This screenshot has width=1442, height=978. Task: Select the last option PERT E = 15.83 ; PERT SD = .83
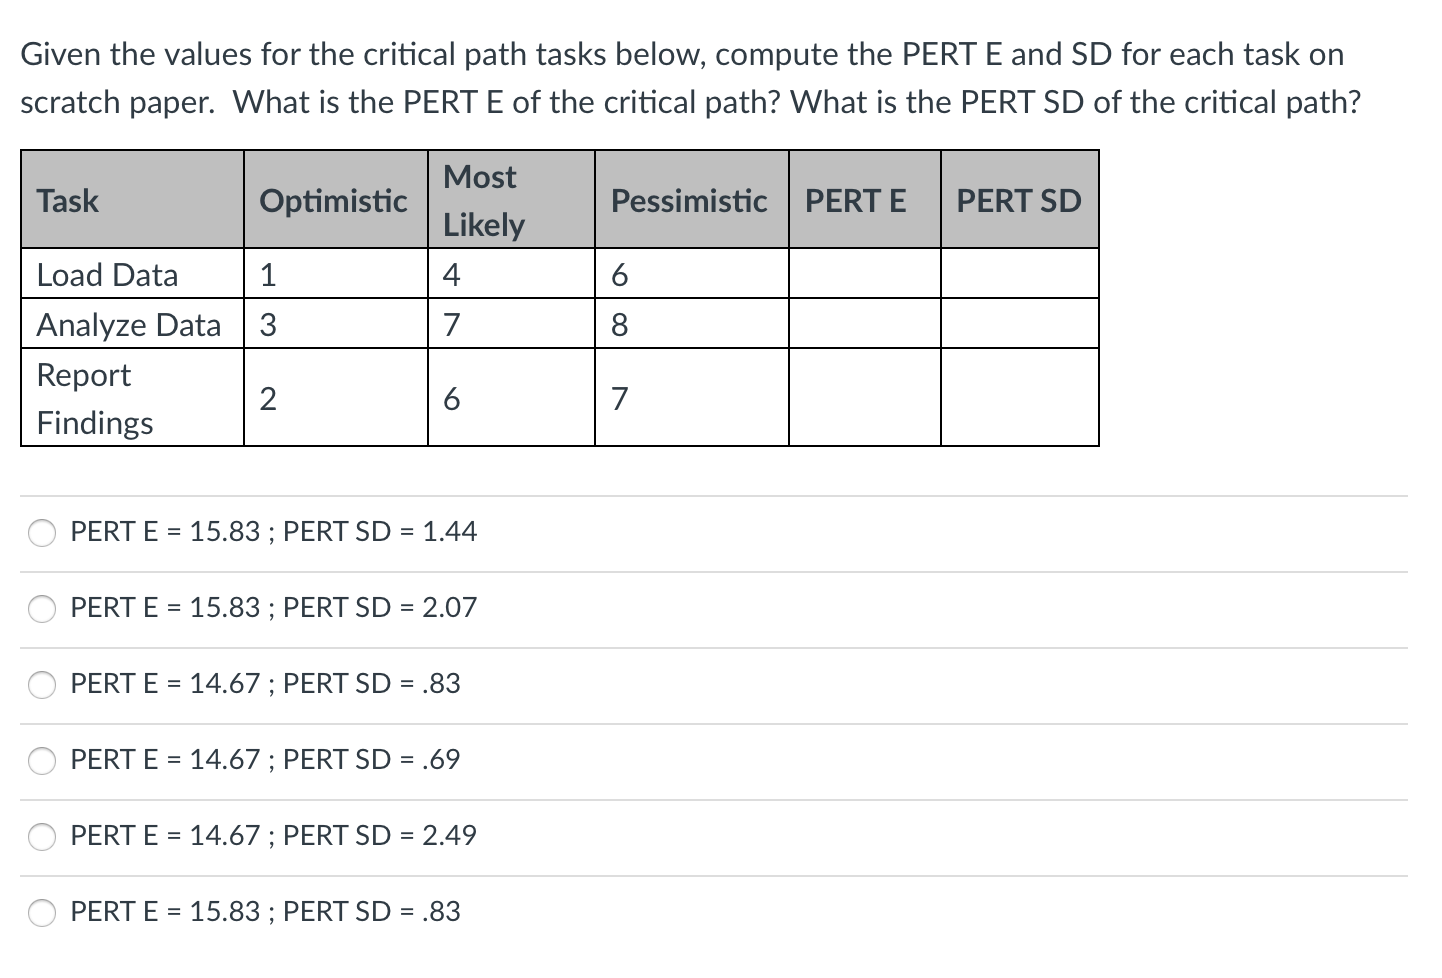click(x=42, y=912)
